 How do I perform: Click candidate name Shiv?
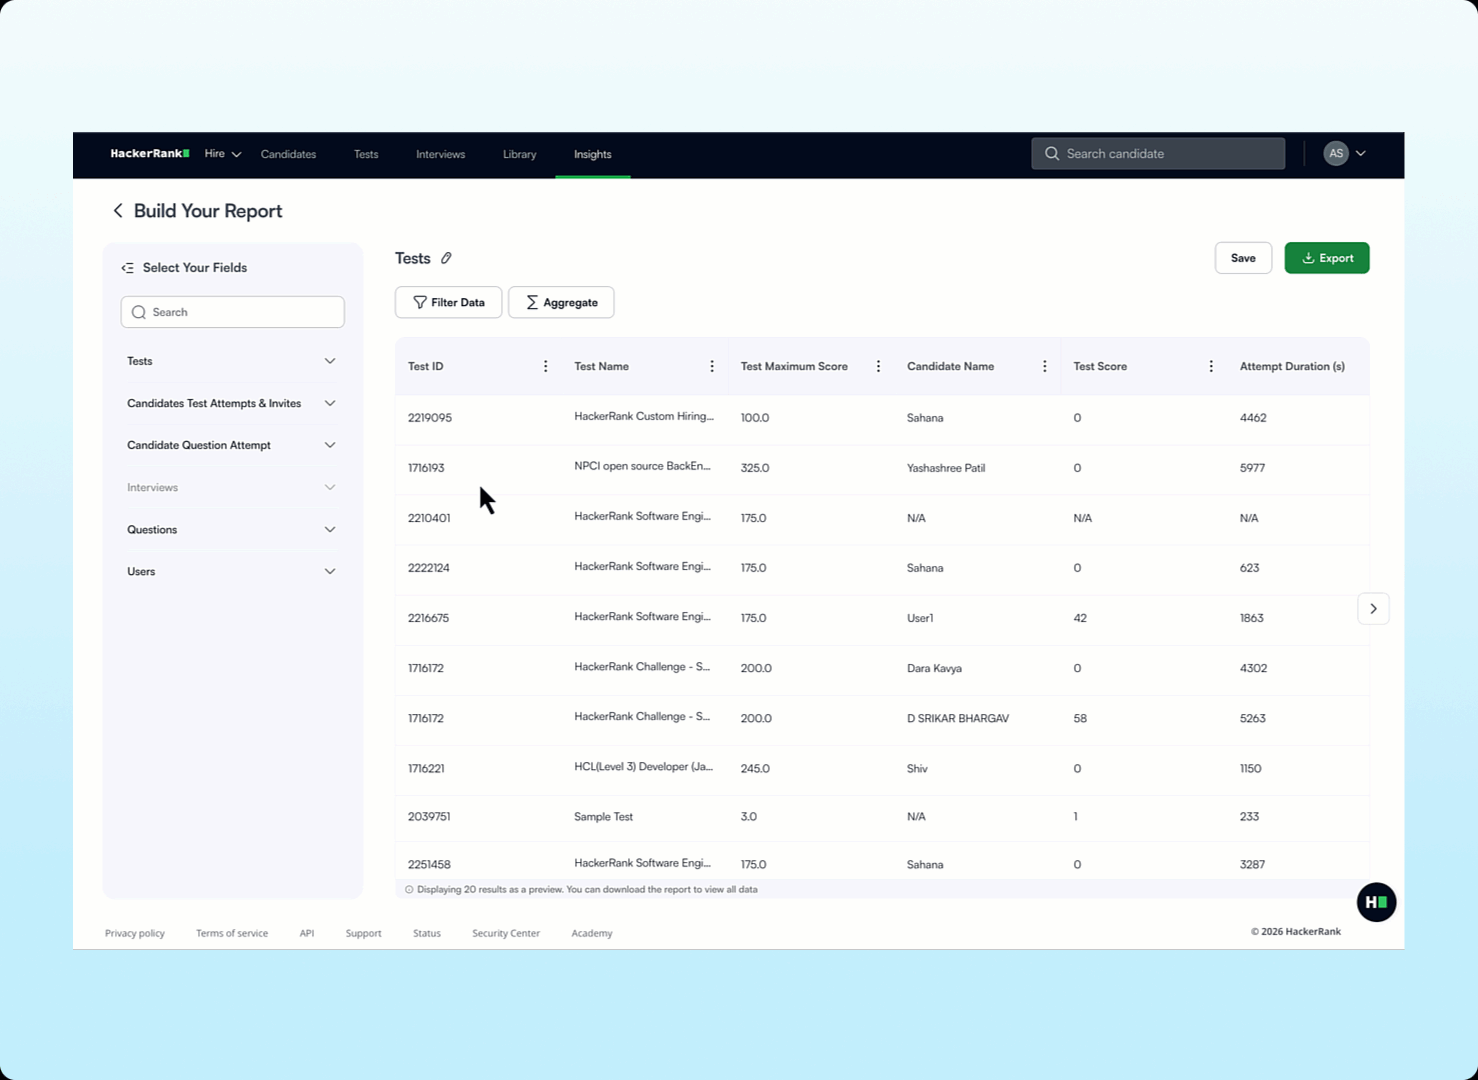point(917,769)
